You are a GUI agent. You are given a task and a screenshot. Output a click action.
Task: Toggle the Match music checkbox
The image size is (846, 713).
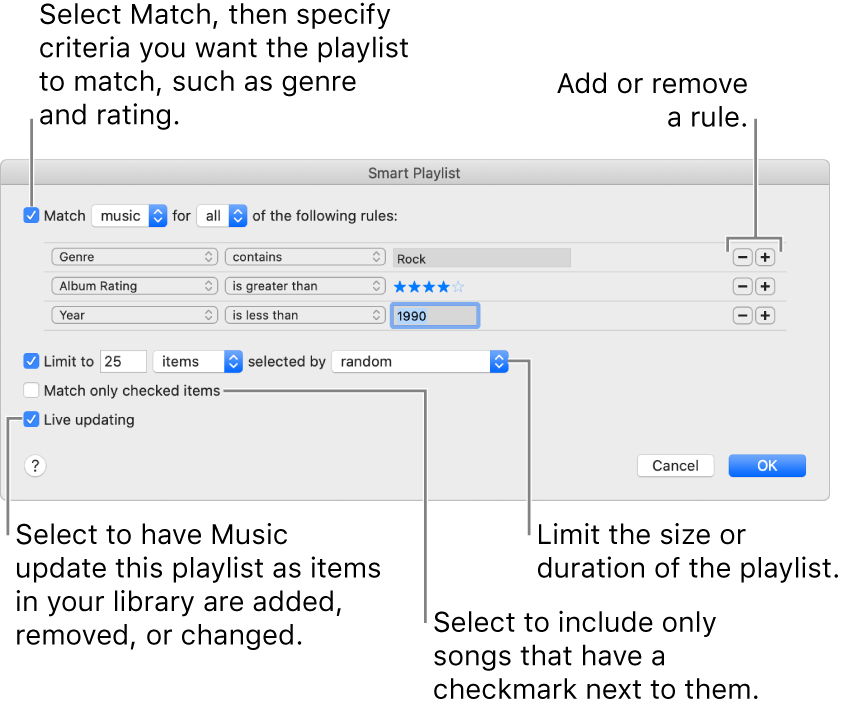tap(31, 215)
